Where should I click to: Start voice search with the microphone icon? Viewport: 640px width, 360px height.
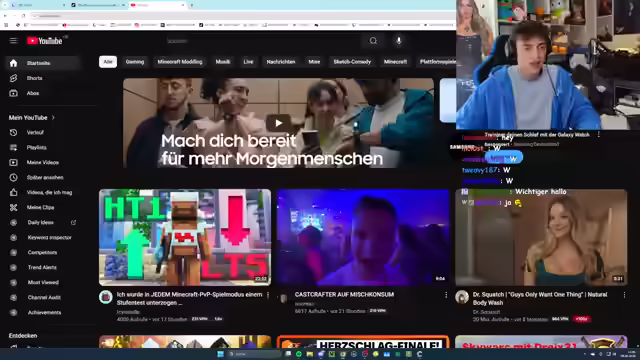(x=399, y=41)
